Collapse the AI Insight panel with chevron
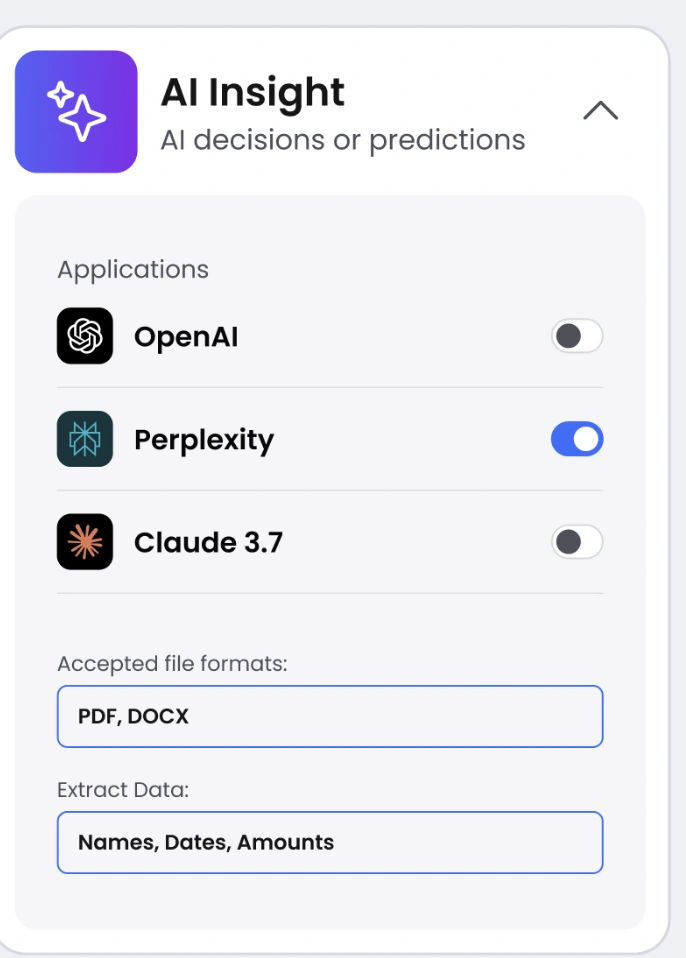Screen dimensions: 686x958 (x=600, y=110)
